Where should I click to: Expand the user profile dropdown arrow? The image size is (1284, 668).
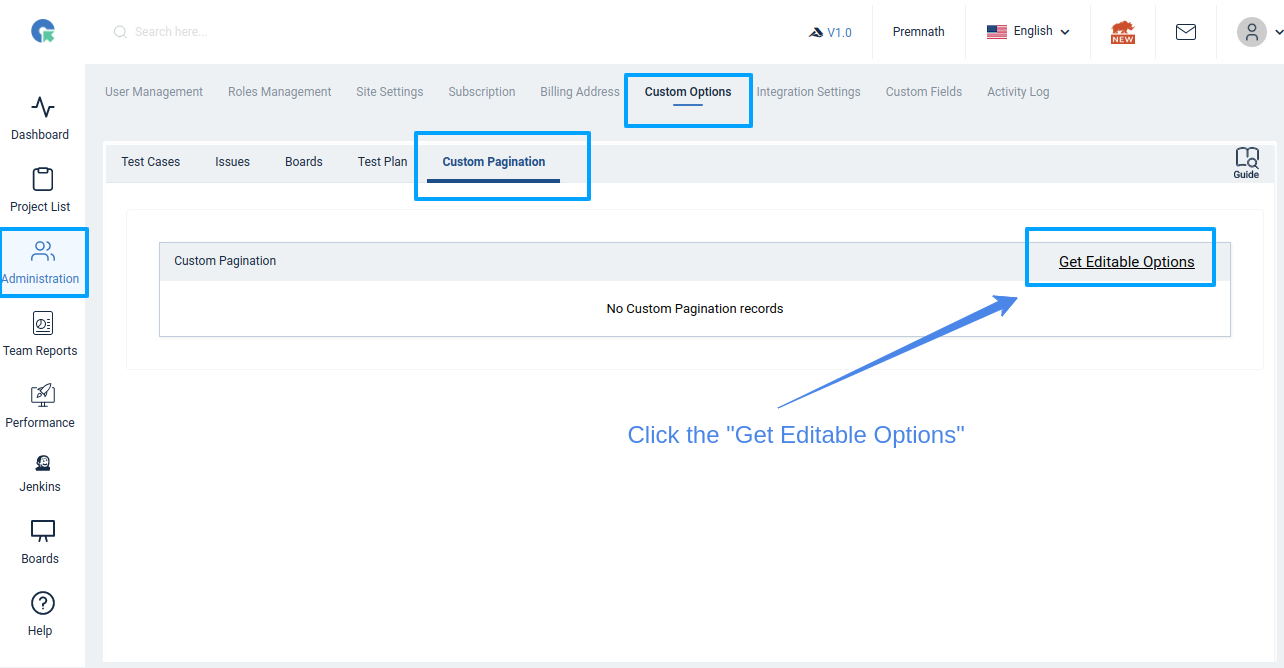pyautogui.click(x=1277, y=32)
